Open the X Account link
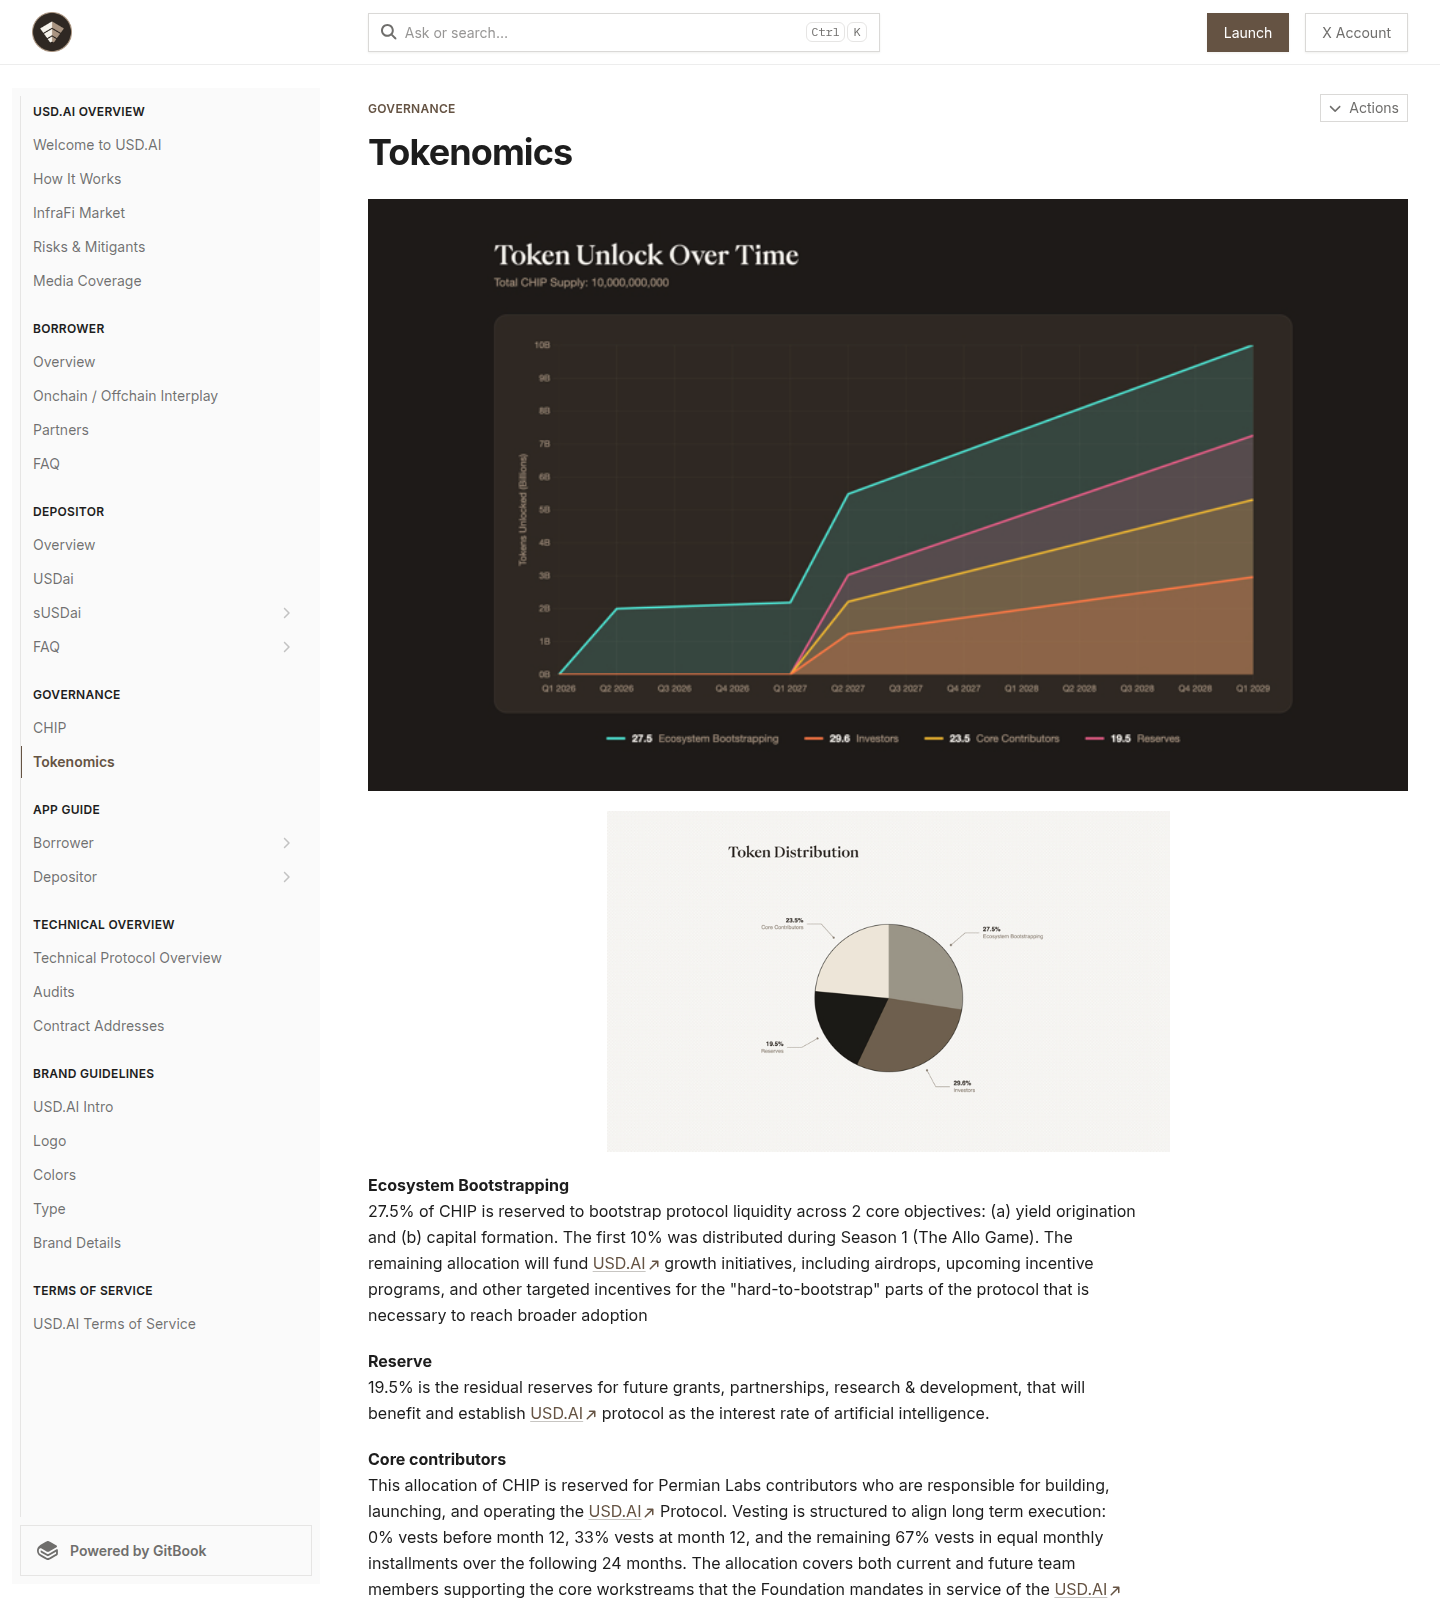Image resolution: width=1440 pixels, height=1600 pixels. [x=1356, y=33]
